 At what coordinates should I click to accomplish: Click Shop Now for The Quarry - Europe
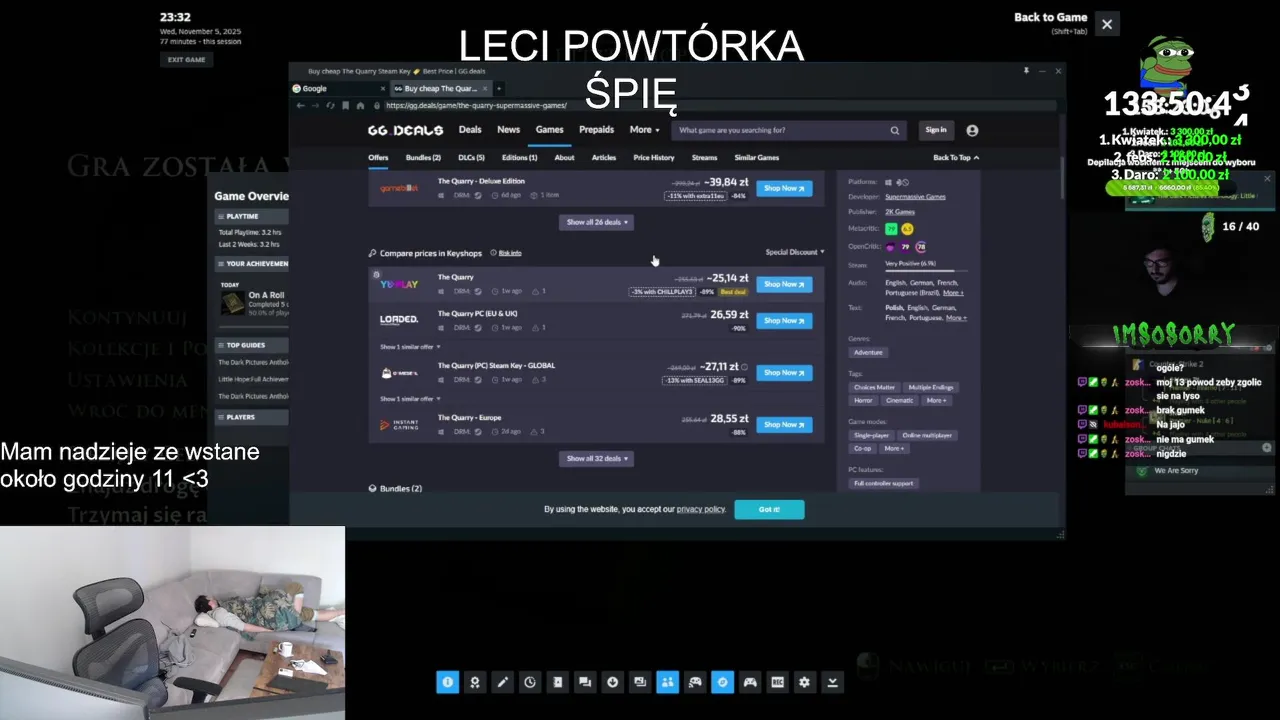tap(784, 424)
